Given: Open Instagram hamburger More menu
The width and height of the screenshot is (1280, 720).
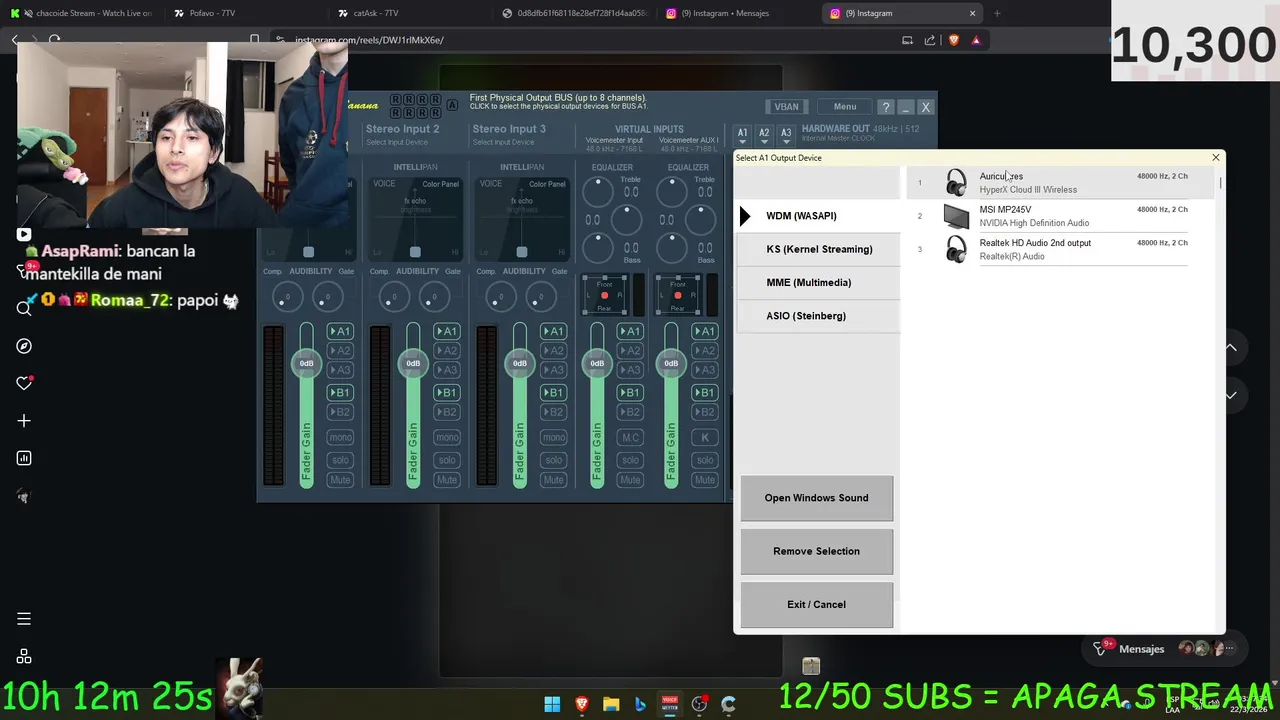Looking at the screenshot, I should (24, 619).
